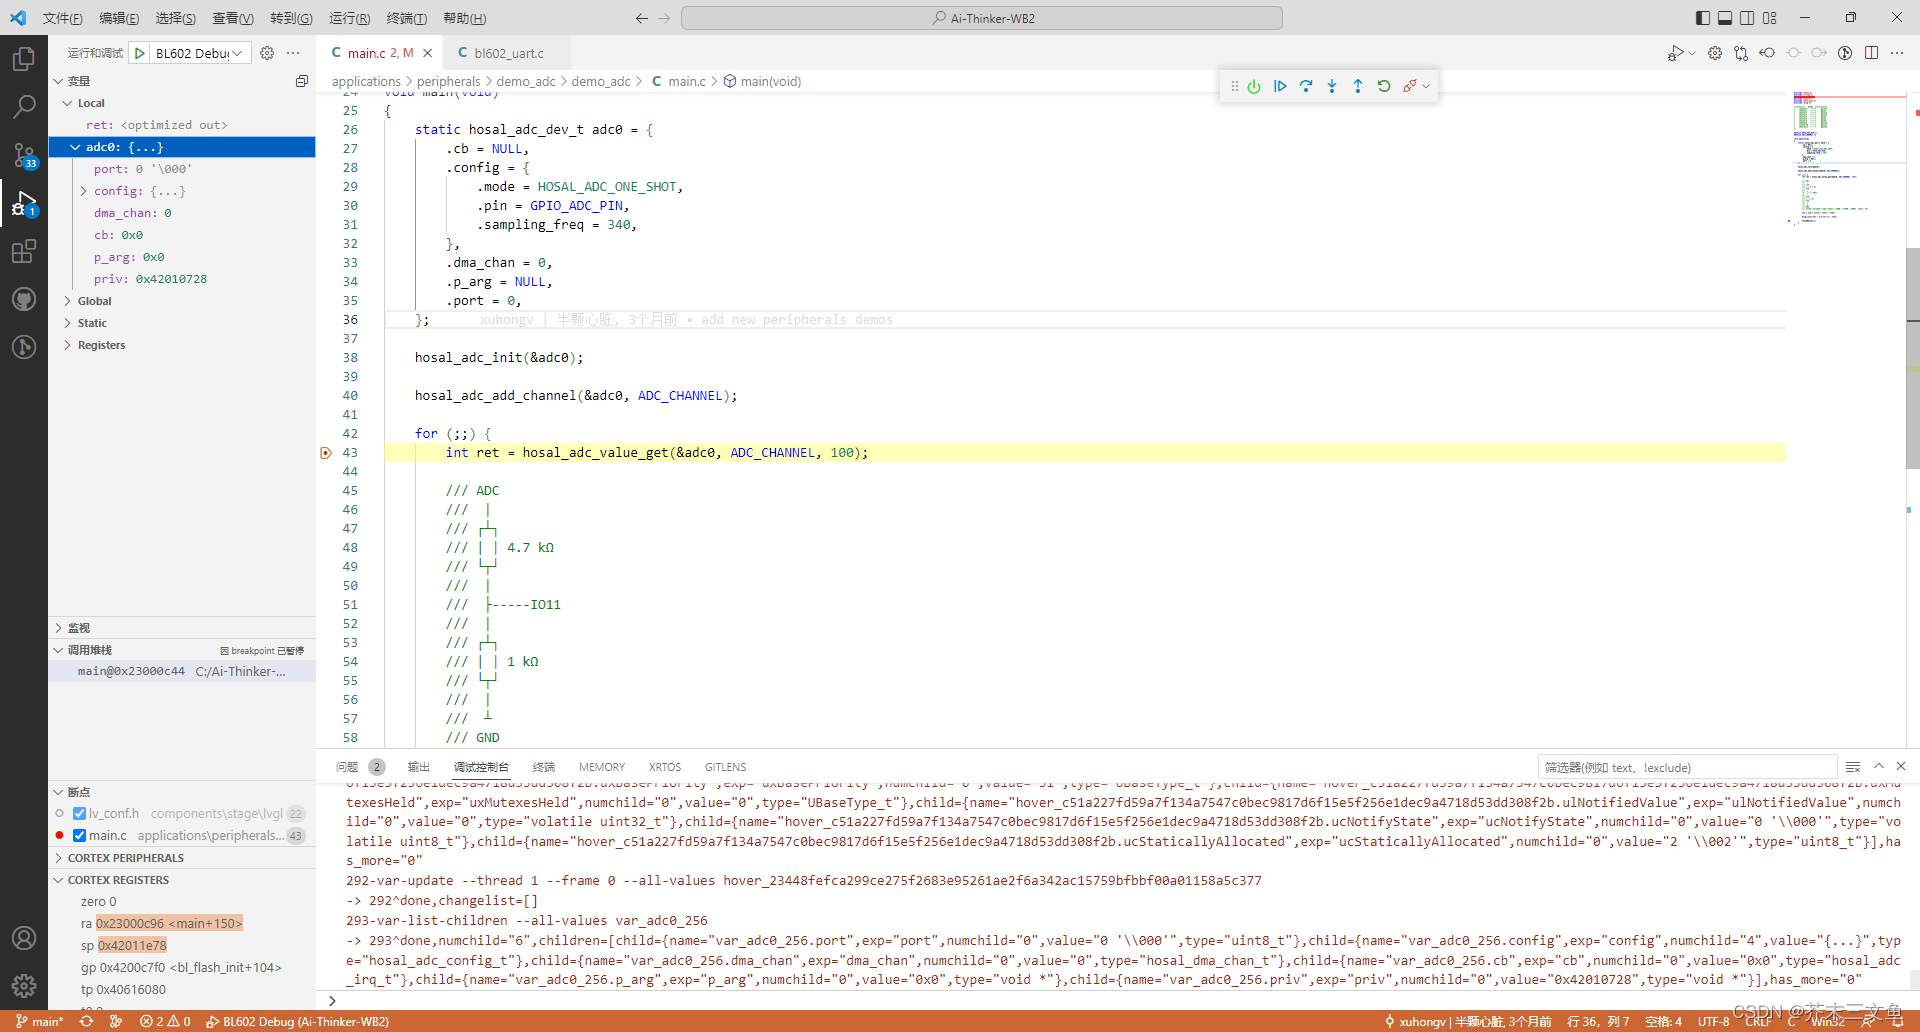Click errors and warnings count in status bar

tap(165, 1021)
